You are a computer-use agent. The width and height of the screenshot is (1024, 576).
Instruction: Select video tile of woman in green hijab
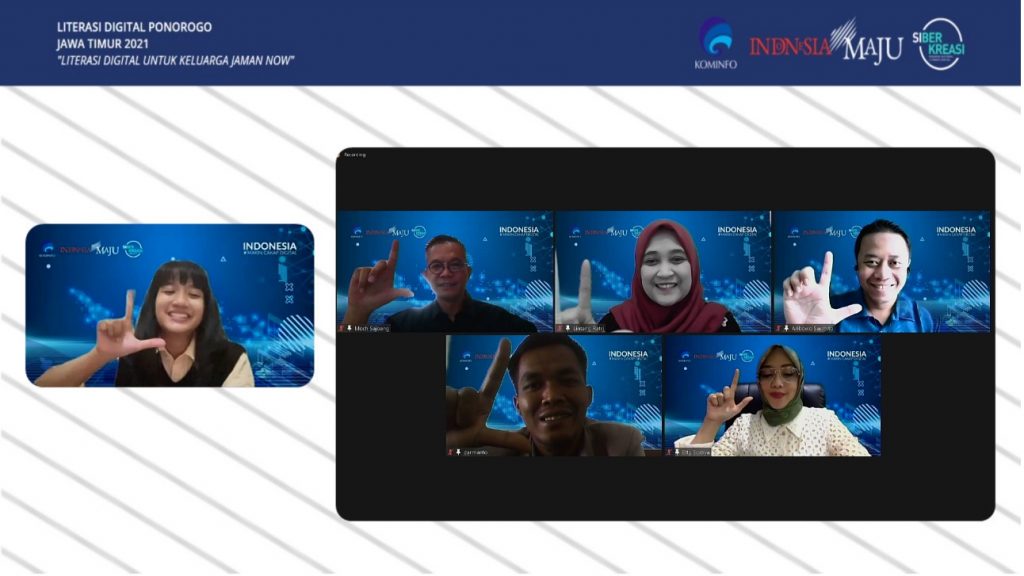click(x=772, y=396)
